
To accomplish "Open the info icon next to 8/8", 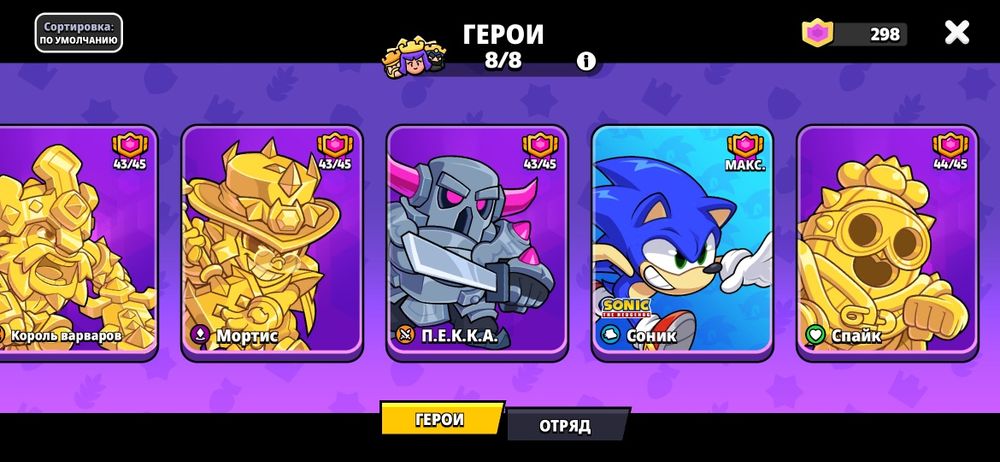I will click(585, 61).
